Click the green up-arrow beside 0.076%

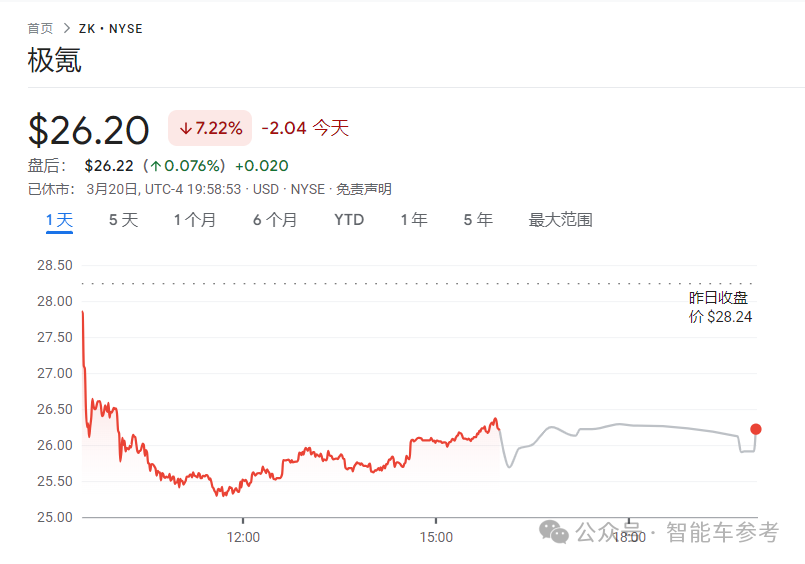pyautogui.click(x=155, y=165)
